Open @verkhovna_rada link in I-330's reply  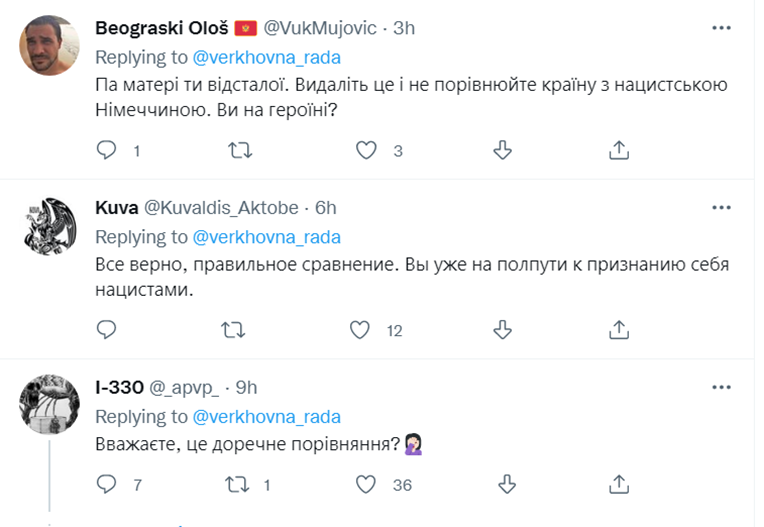coord(266,416)
